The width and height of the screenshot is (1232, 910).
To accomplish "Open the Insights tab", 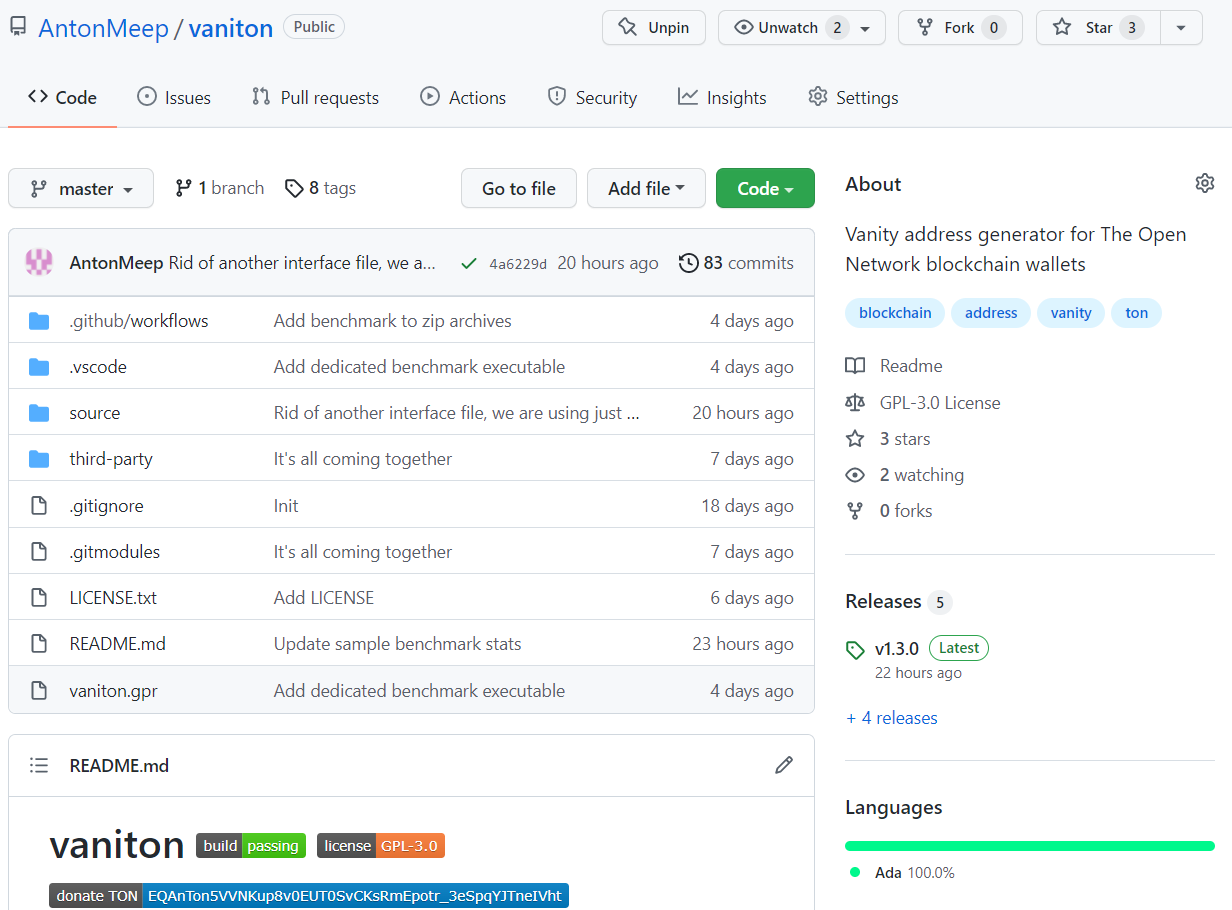I will (722, 97).
